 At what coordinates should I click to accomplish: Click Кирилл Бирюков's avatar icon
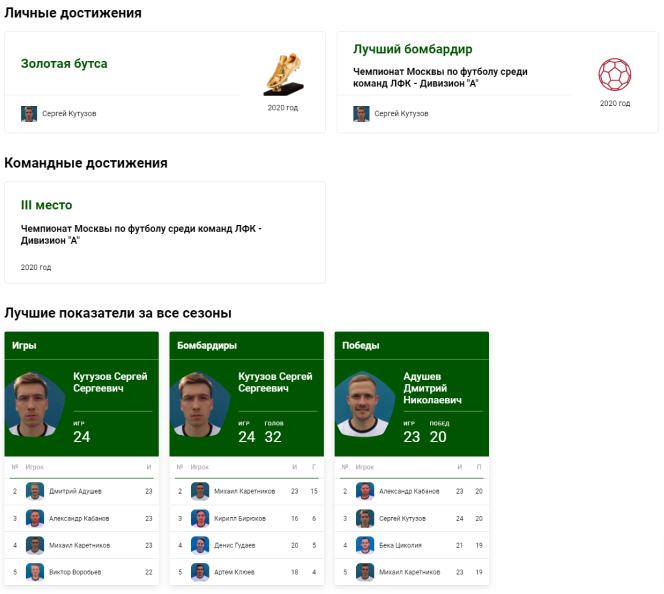pyautogui.click(x=200, y=518)
